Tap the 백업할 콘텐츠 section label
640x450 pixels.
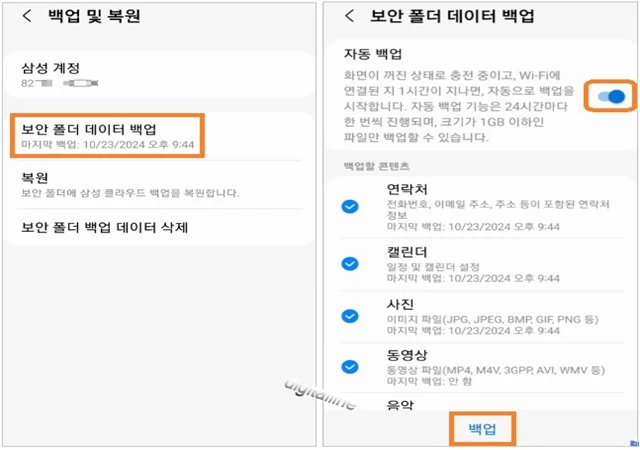(376, 166)
